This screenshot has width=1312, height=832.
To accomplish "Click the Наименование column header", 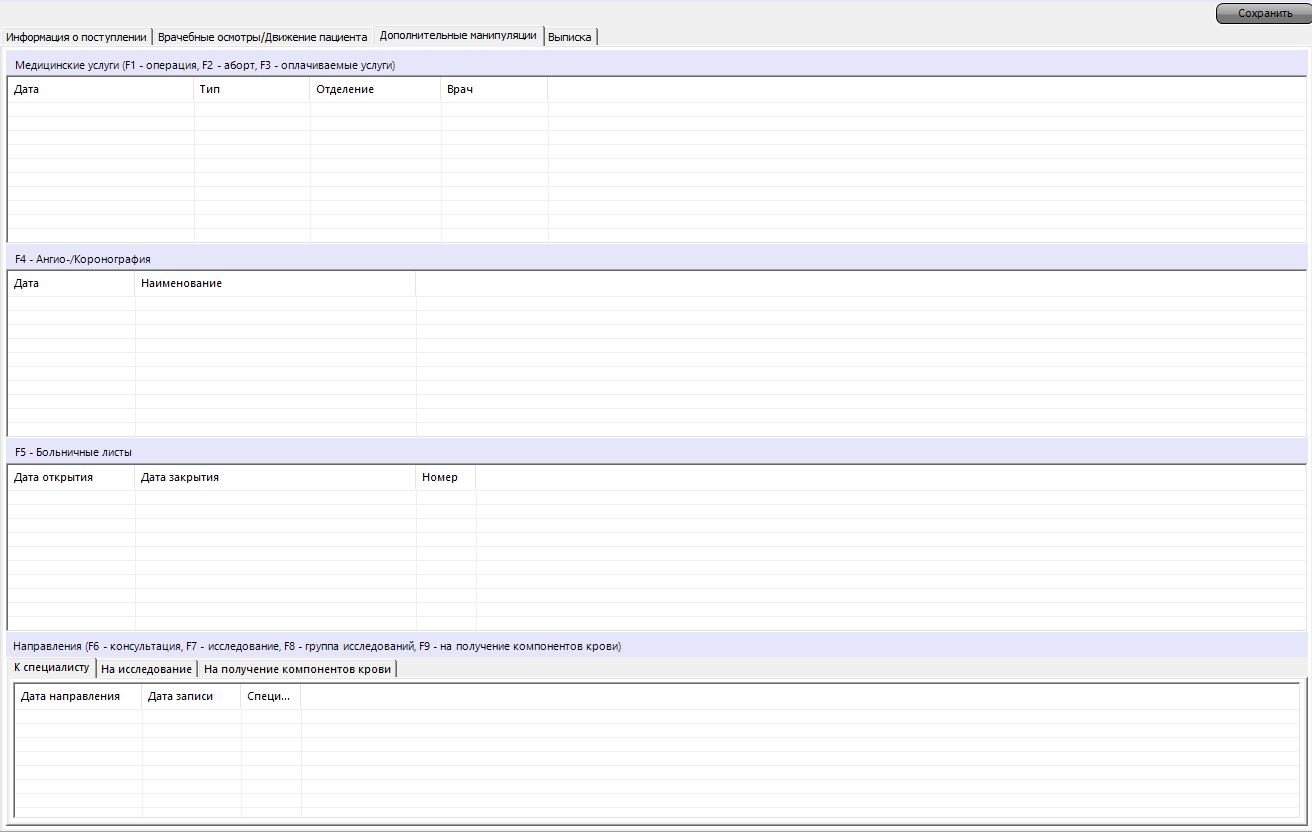I will click(x=275, y=284).
